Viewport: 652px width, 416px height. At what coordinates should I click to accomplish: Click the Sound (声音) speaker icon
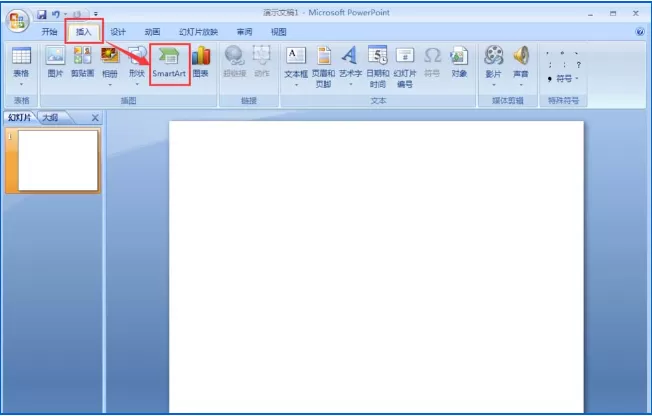coord(521,55)
